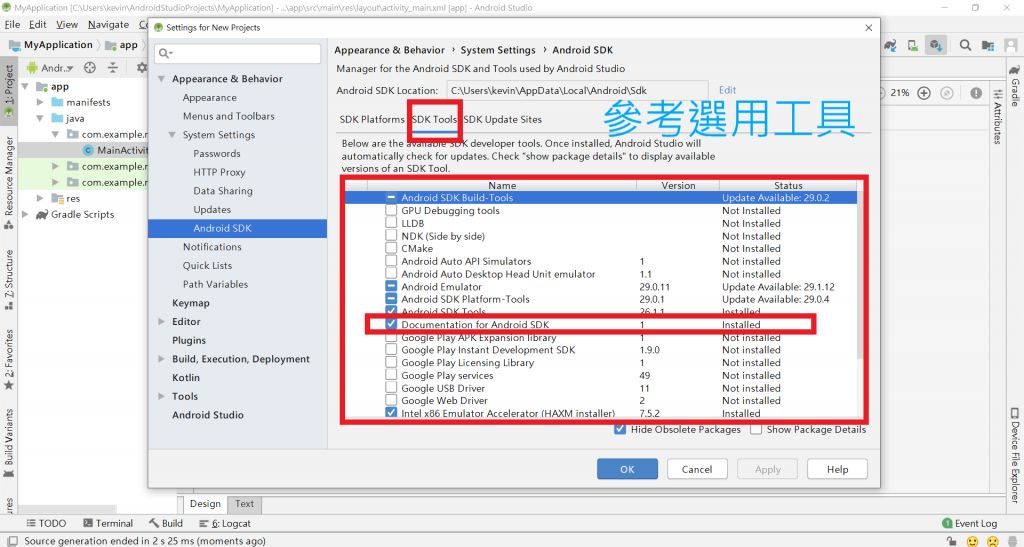Check the LLDB checkbox

tap(391, 223)
